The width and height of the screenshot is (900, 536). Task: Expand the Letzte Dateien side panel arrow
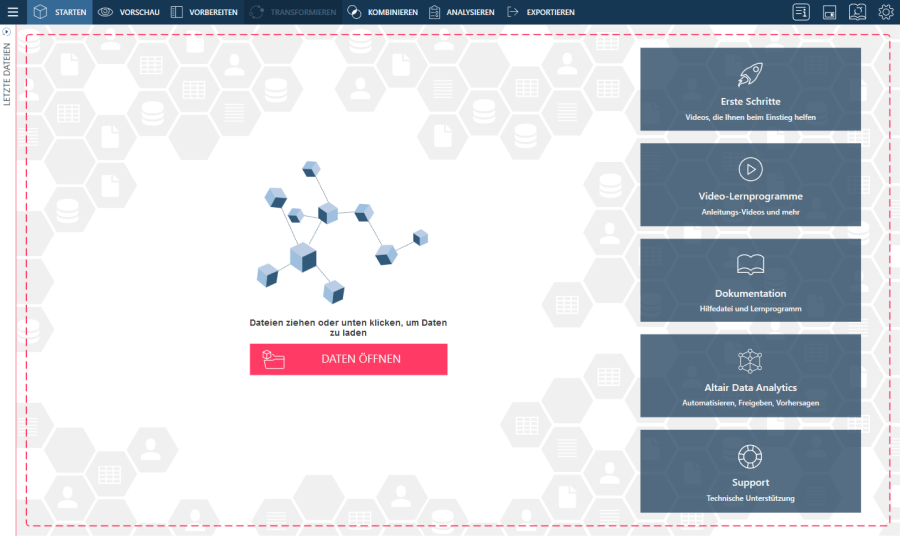(x=7, y=32)
